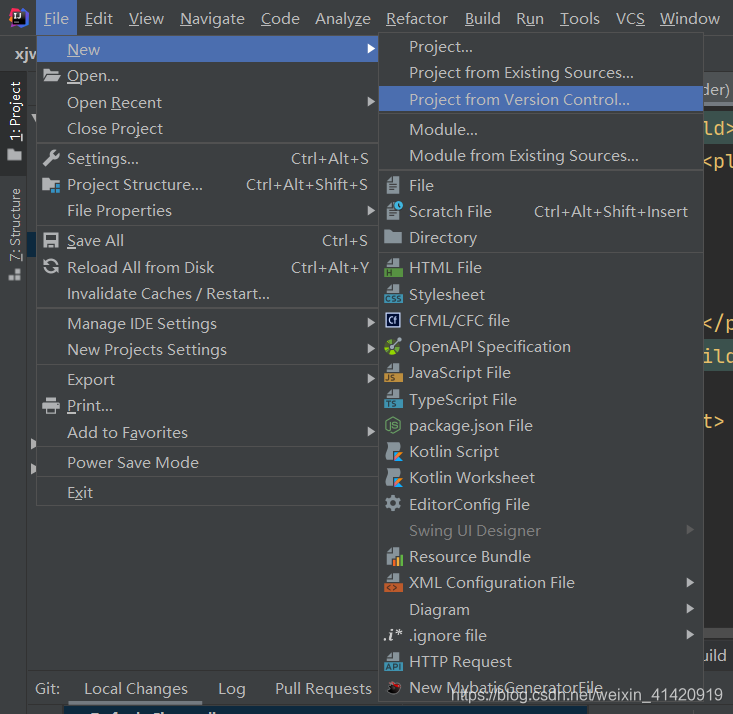Open the VCS menu
Screen dimensions: 733x714
coord(630,19)
